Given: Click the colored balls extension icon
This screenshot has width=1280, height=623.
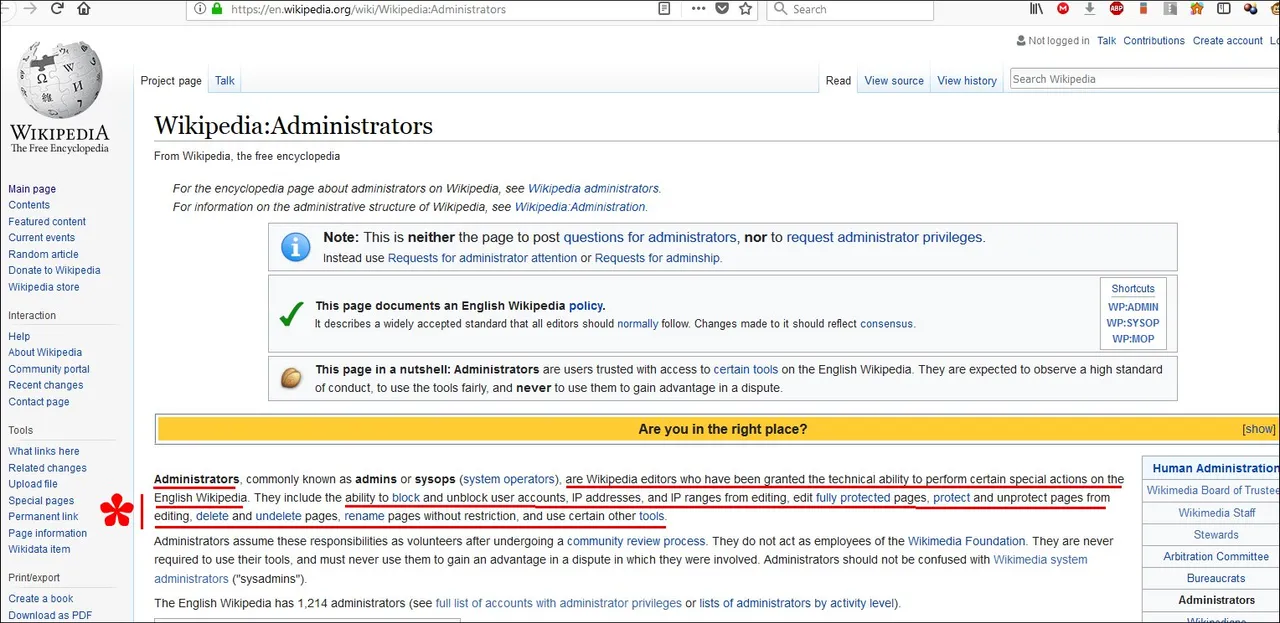Looking at the screenshot, I should pyautogui.click(x=1250, y=9).
